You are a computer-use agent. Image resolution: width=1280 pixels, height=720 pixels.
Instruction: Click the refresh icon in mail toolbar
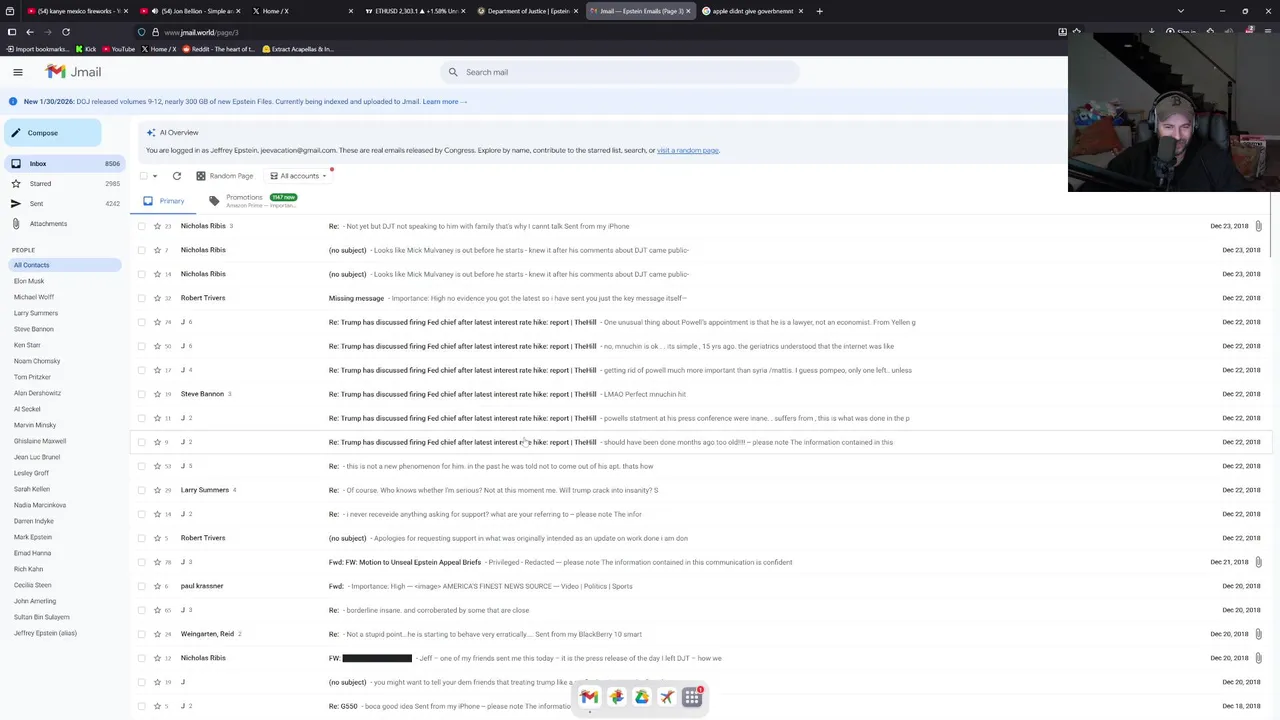tap(177, 176)
